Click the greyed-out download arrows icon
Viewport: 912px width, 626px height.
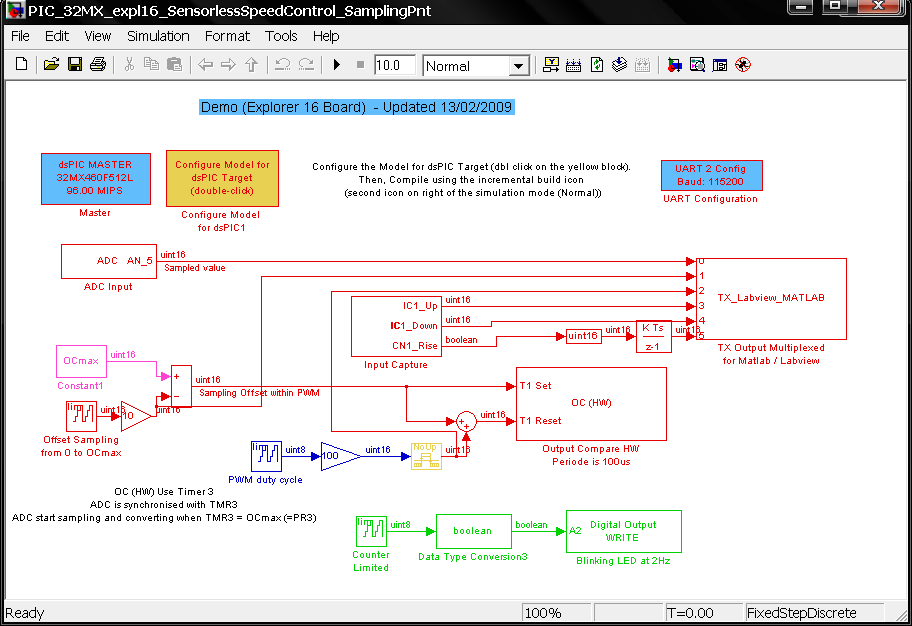pyautogui.click(x=643, y=65)
